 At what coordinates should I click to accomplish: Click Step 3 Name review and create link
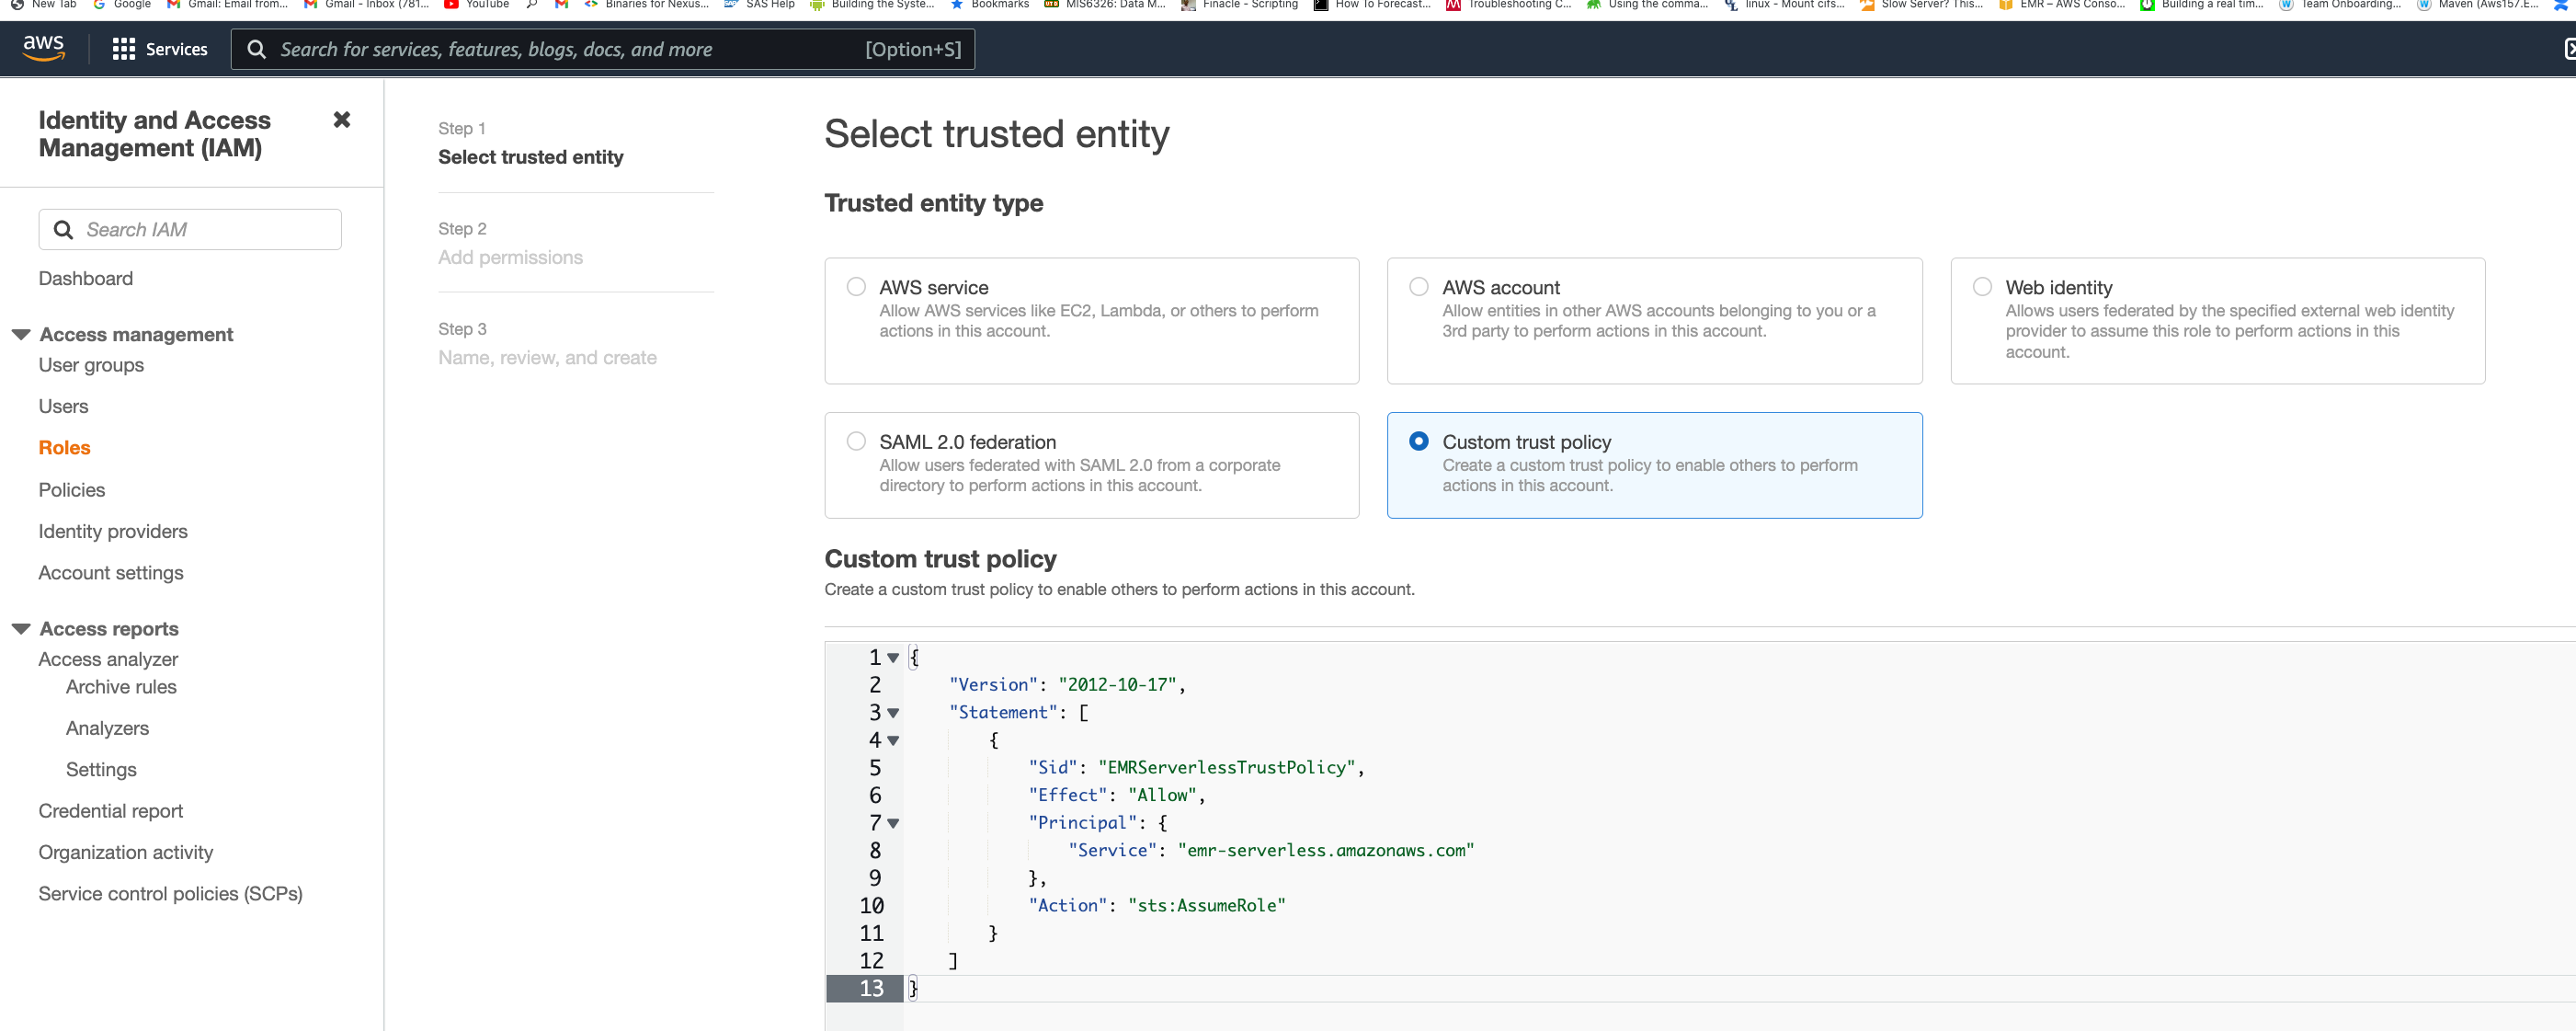click(x=547, y=357)
